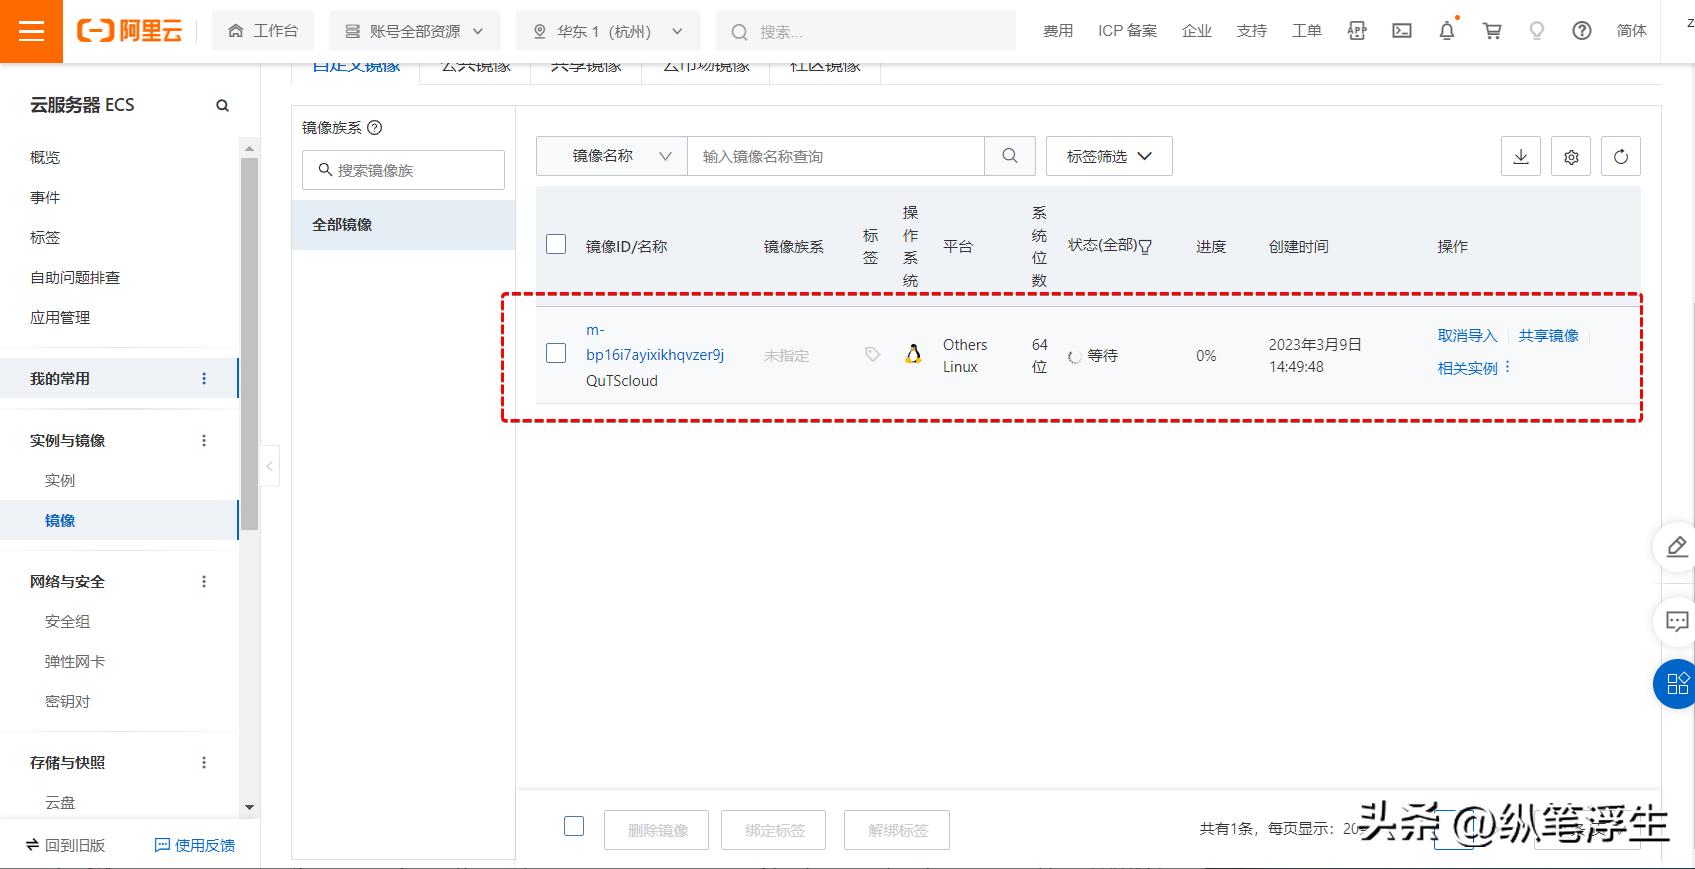Collapse the sidebar with the arrow handle

(x=269, y=466)
